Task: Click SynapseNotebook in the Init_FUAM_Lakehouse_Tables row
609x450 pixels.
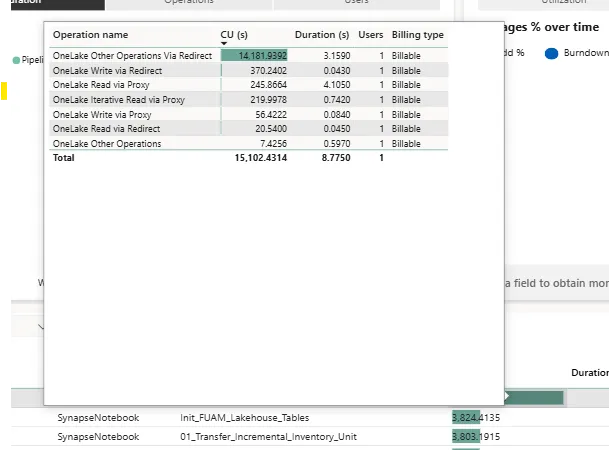Action: [x=98, y=418]
